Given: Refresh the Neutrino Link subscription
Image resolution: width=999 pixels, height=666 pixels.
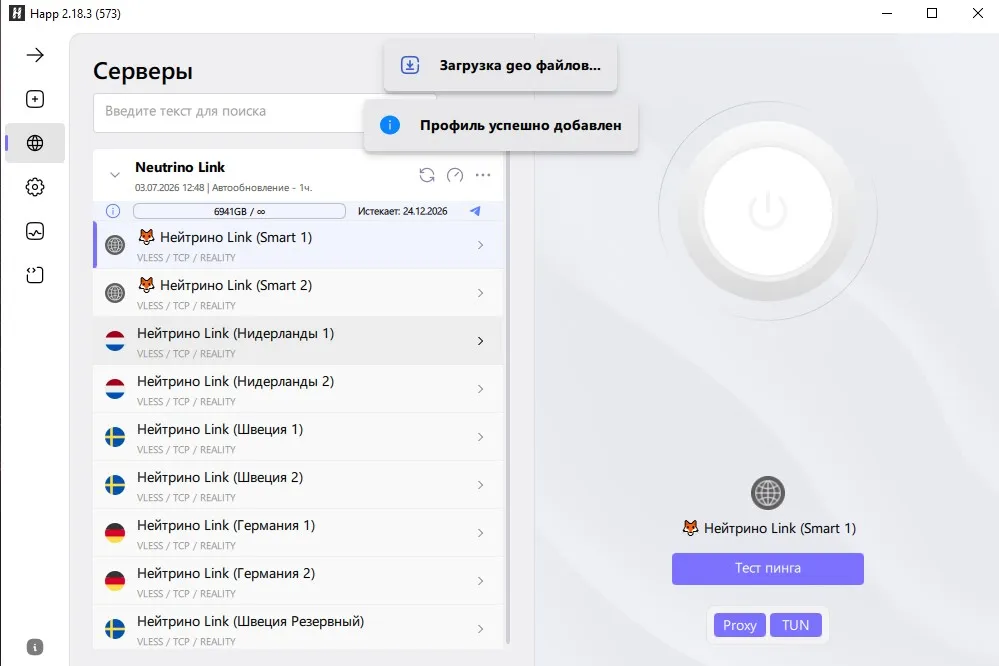Looking at the screenshot, I should click(427, 175).
